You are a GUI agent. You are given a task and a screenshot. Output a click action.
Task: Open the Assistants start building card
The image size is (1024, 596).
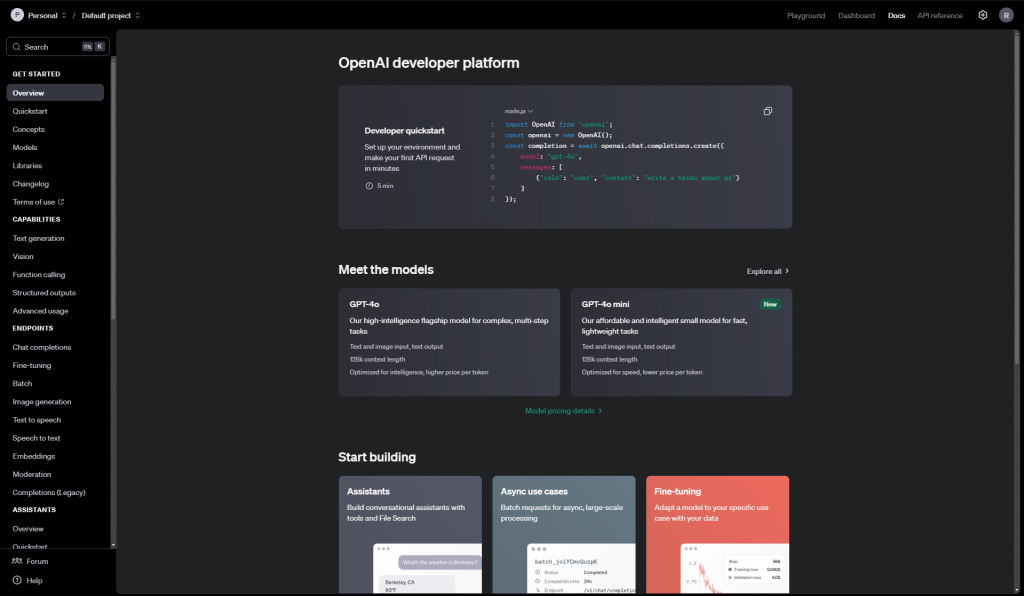tap(410, 535)
